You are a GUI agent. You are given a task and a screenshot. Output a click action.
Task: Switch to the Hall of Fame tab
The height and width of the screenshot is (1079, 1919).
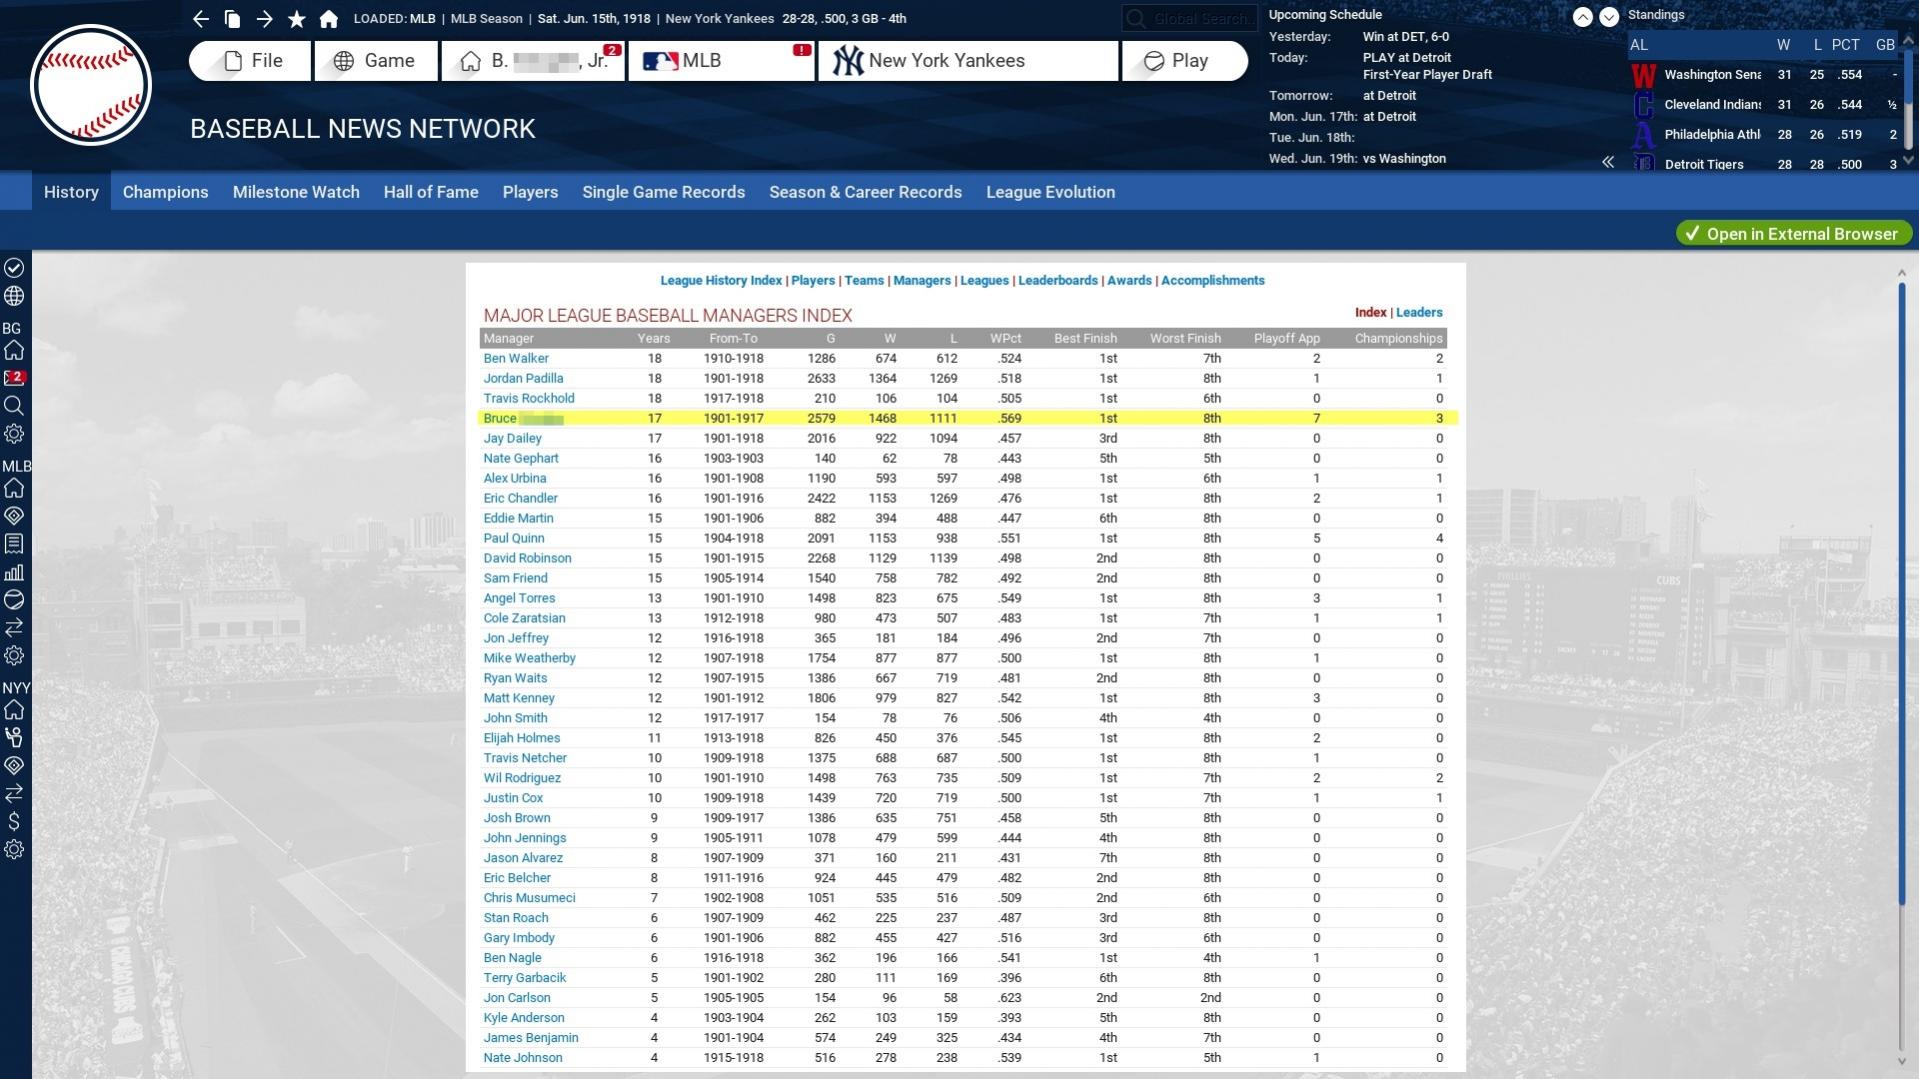pos(431,192)
